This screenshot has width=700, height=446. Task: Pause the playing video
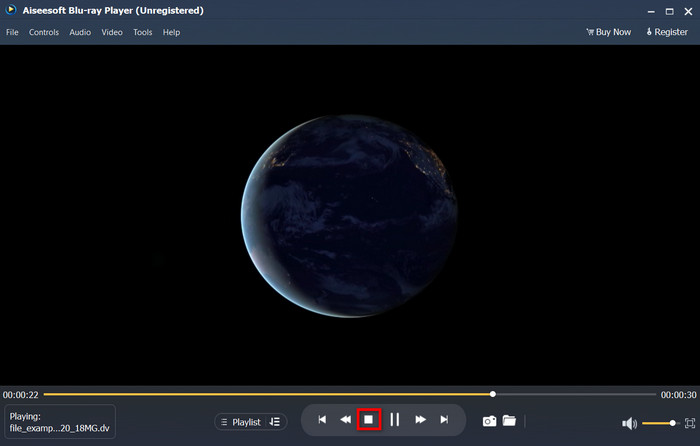(395, 420)
